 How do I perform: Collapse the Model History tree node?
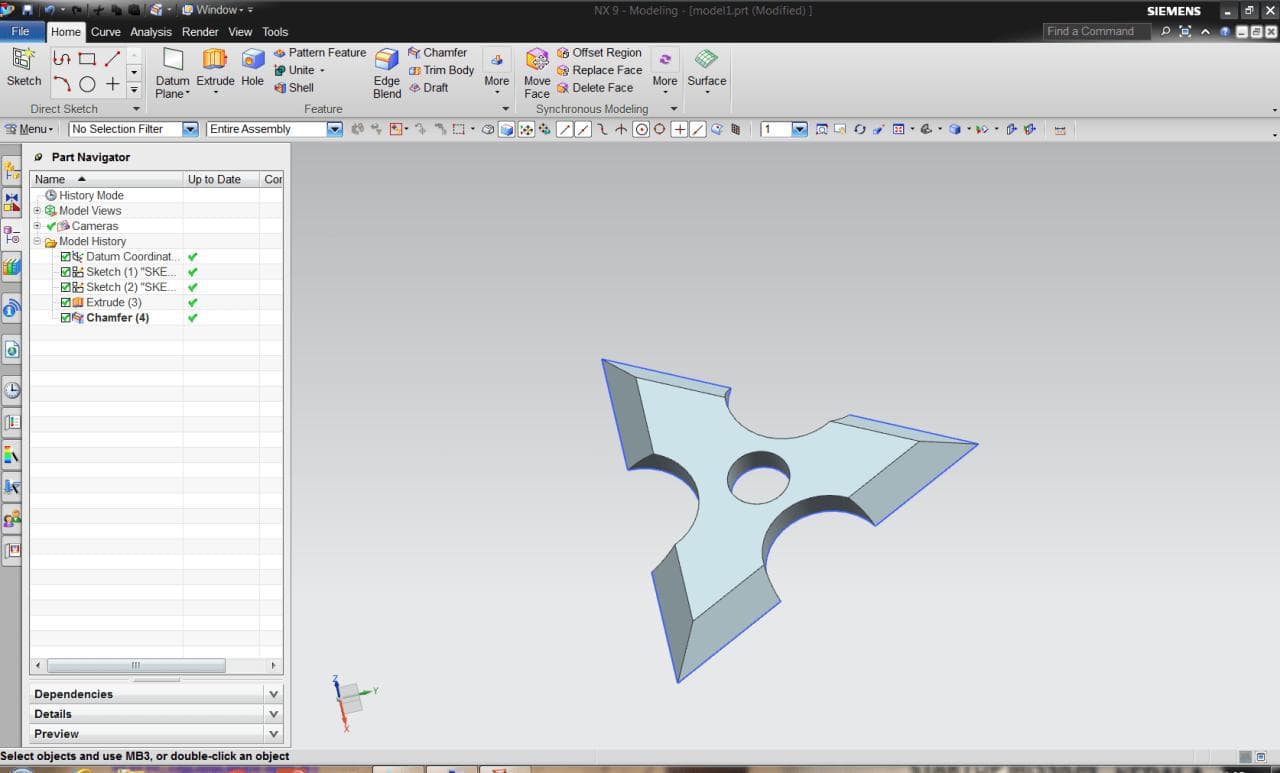click(37, 241)
